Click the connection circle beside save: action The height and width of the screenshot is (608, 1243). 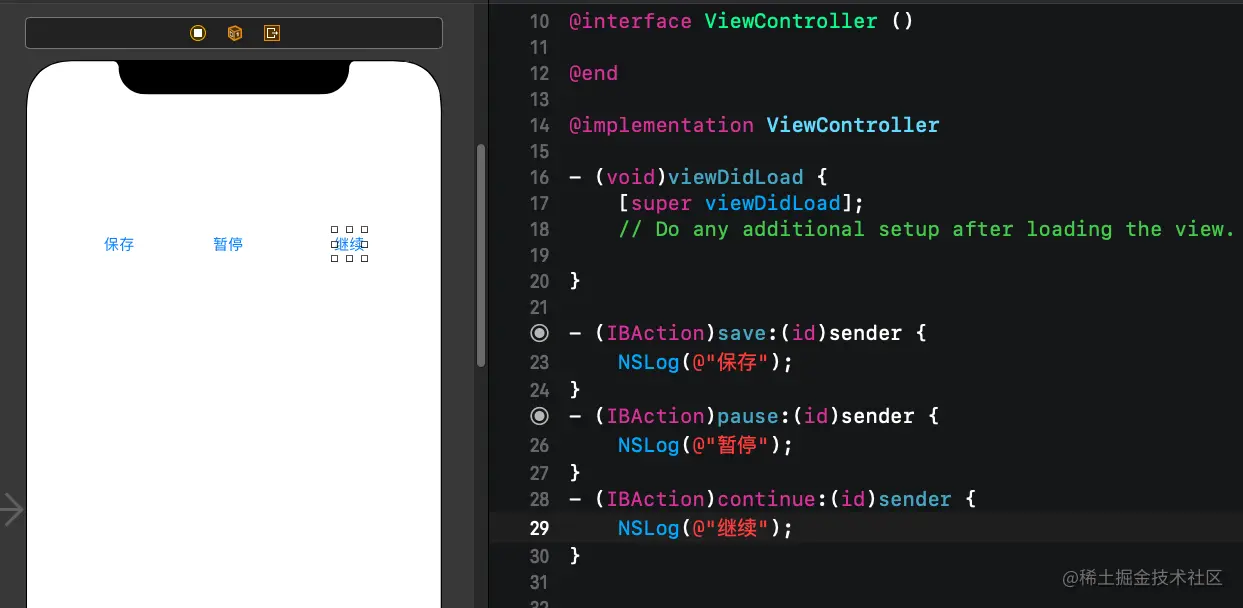[539, 333]
